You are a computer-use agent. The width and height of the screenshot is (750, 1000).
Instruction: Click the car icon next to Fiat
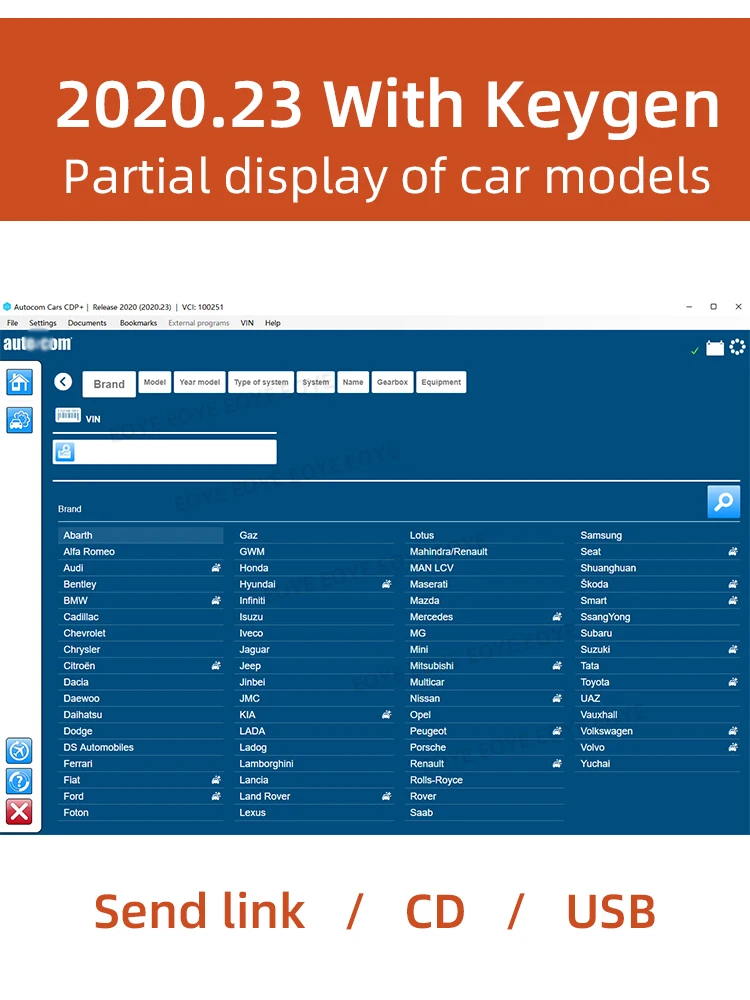tap(216, 779)
